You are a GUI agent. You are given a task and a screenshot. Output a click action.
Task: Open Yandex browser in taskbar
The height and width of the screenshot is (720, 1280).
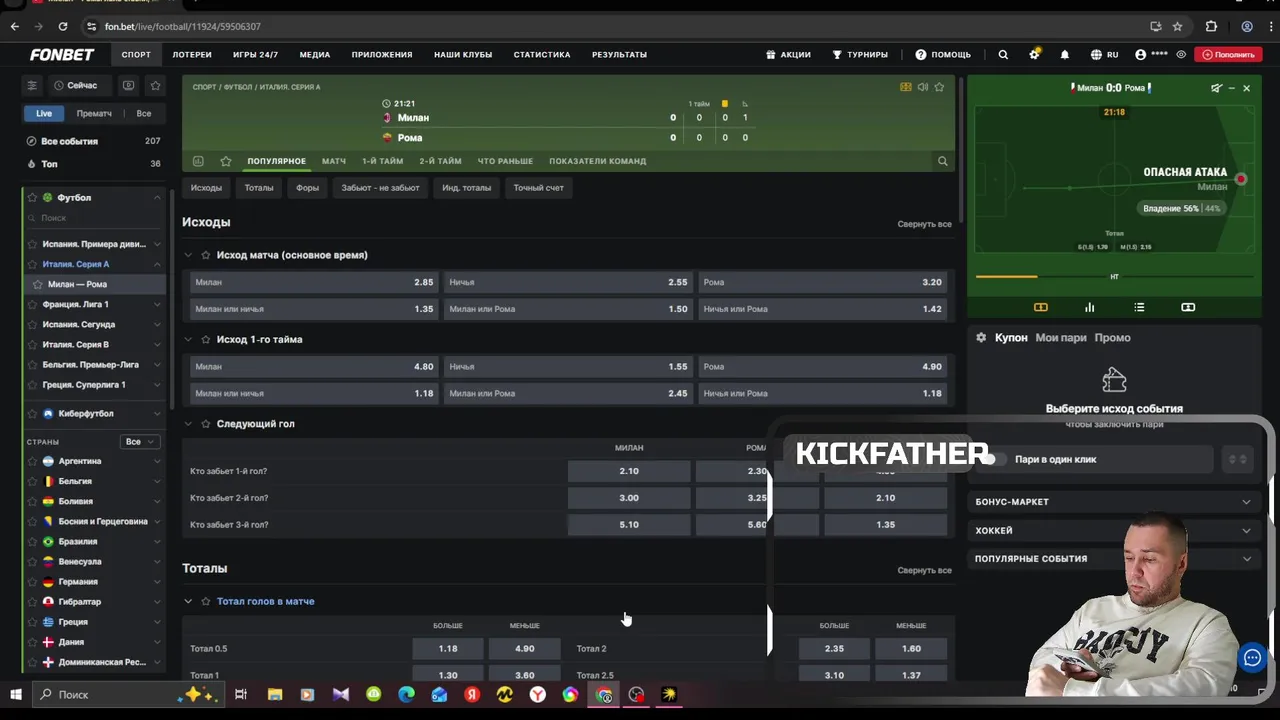click(x=537, y=694)
